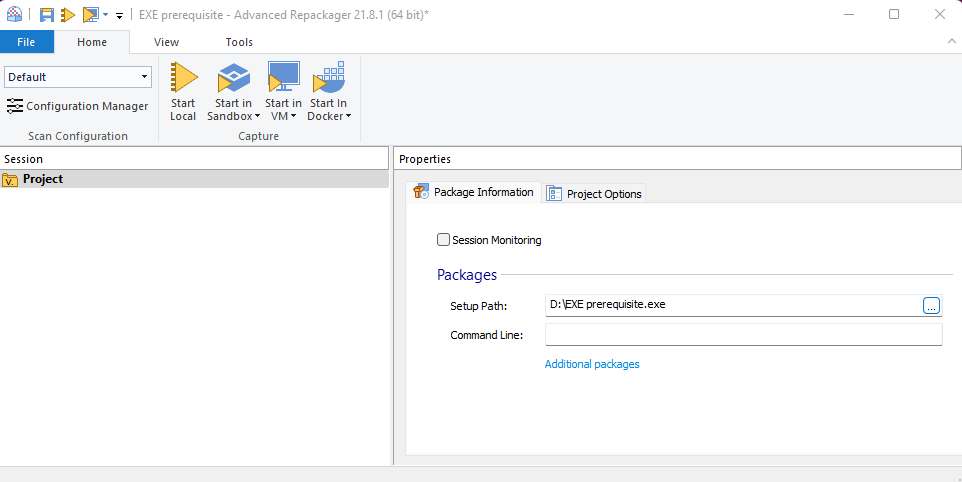Browse for setup path with the ... button
Viewport: 962px width, 482px height.
point(931,305)
